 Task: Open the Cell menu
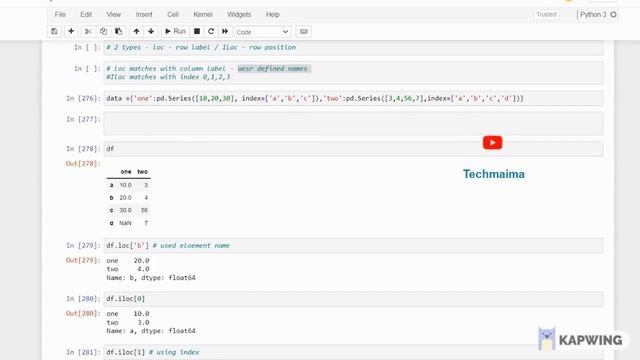tap(173, 14)
